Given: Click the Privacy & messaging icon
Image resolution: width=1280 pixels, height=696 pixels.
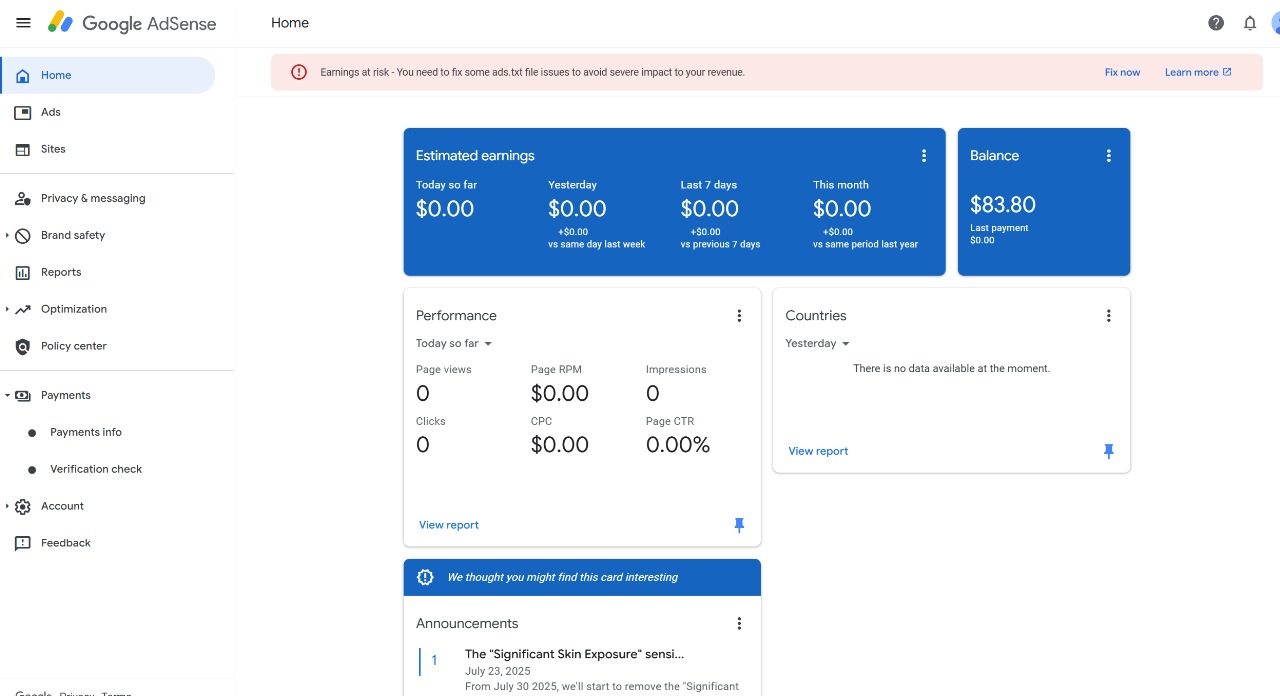Looking at the screenshot, I should pos(23,198).
